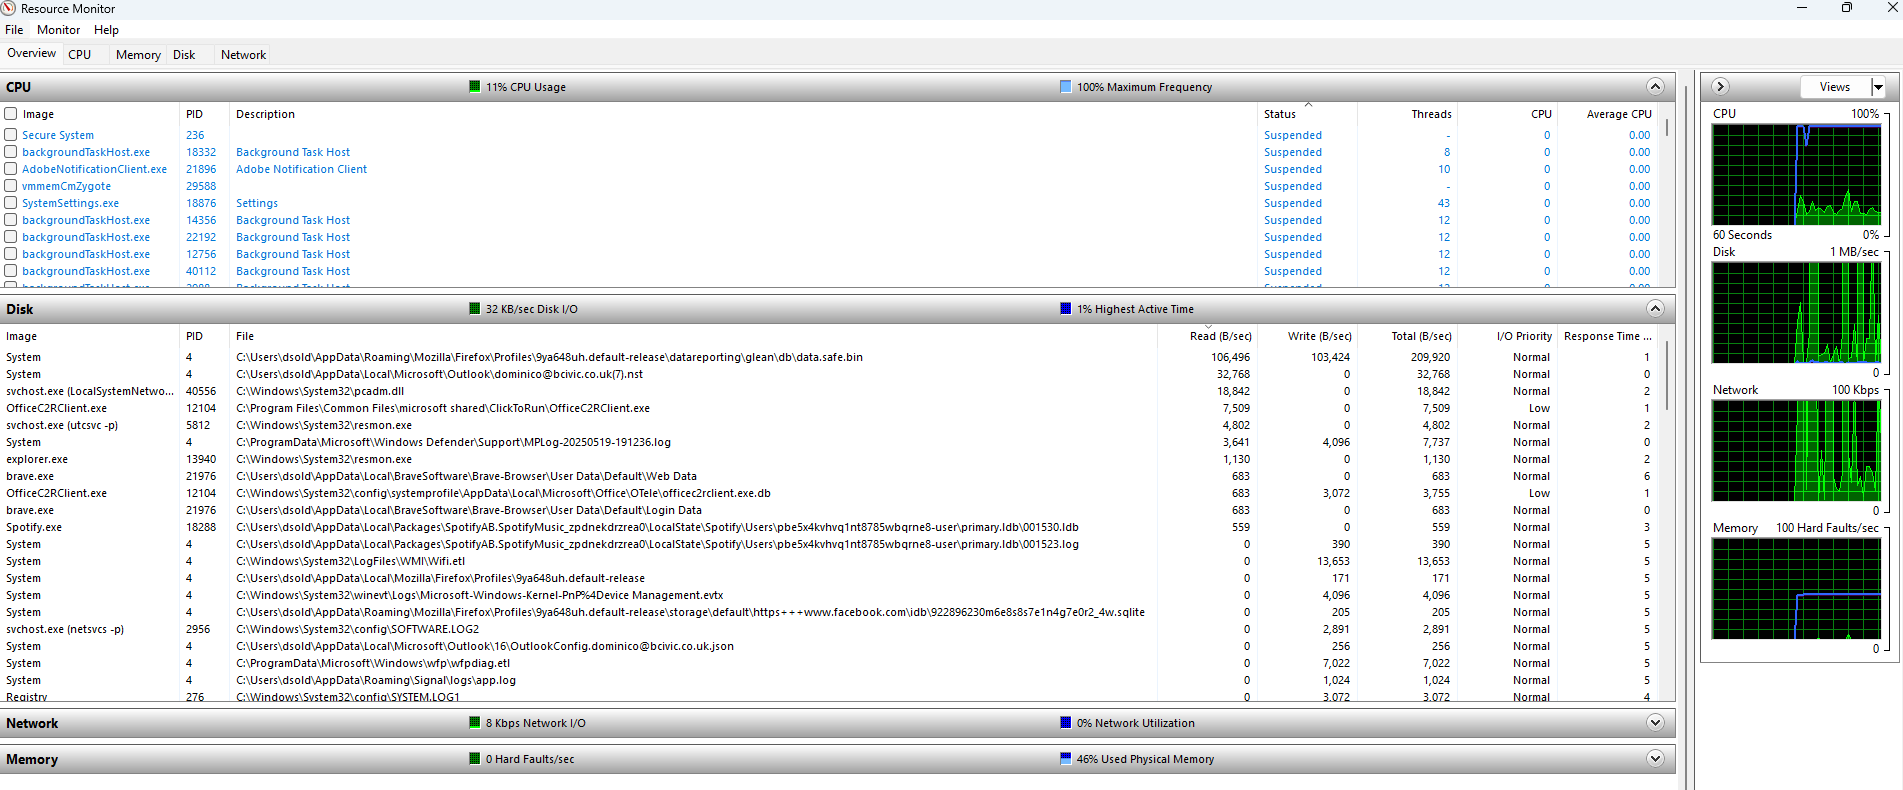Click the green Network I/O indicator square
This screenshot has height=790, width=1903.
474,723
